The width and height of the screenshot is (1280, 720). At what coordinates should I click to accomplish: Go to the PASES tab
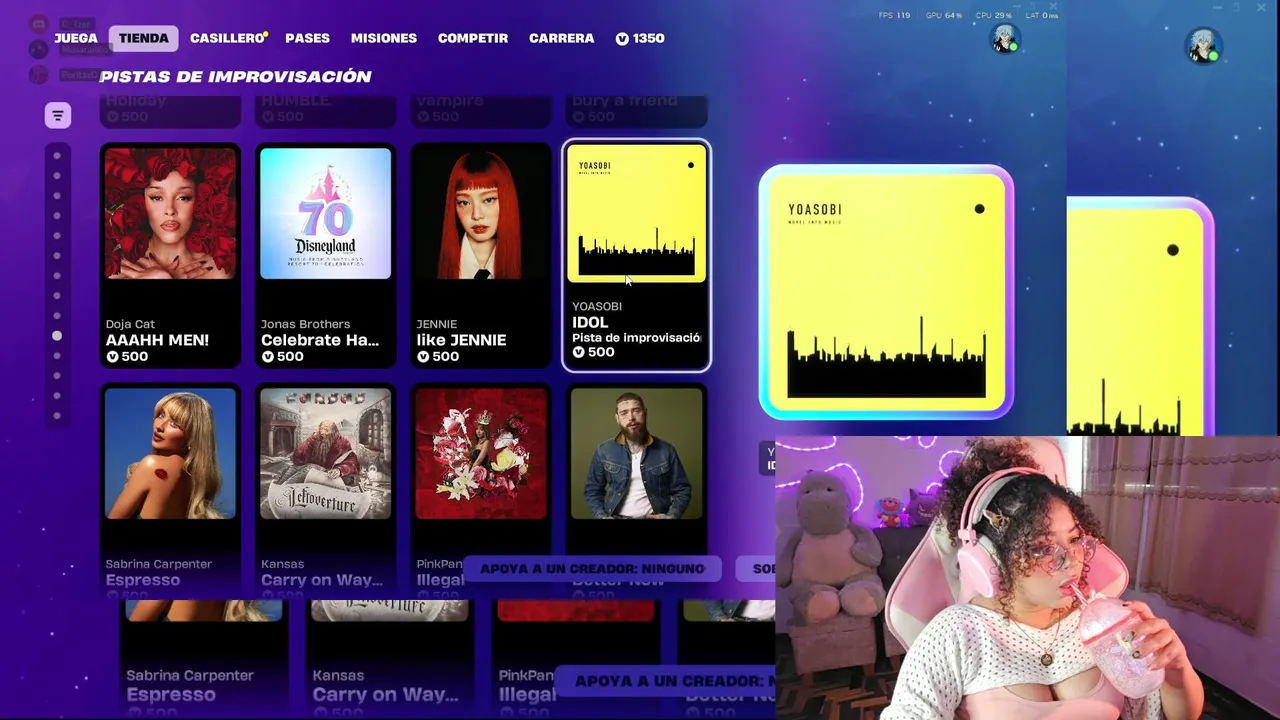coord(307,38)
